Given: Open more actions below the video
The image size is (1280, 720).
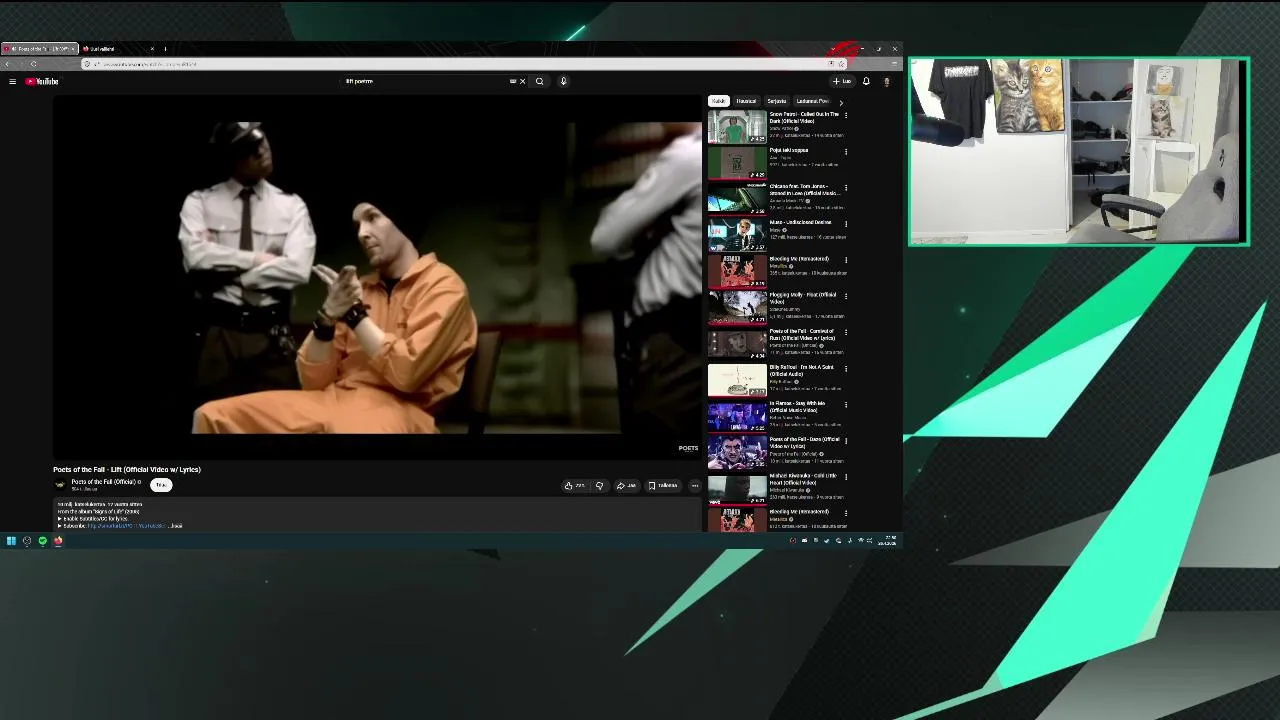Looking at the screenshot, I should coord(695,486).
